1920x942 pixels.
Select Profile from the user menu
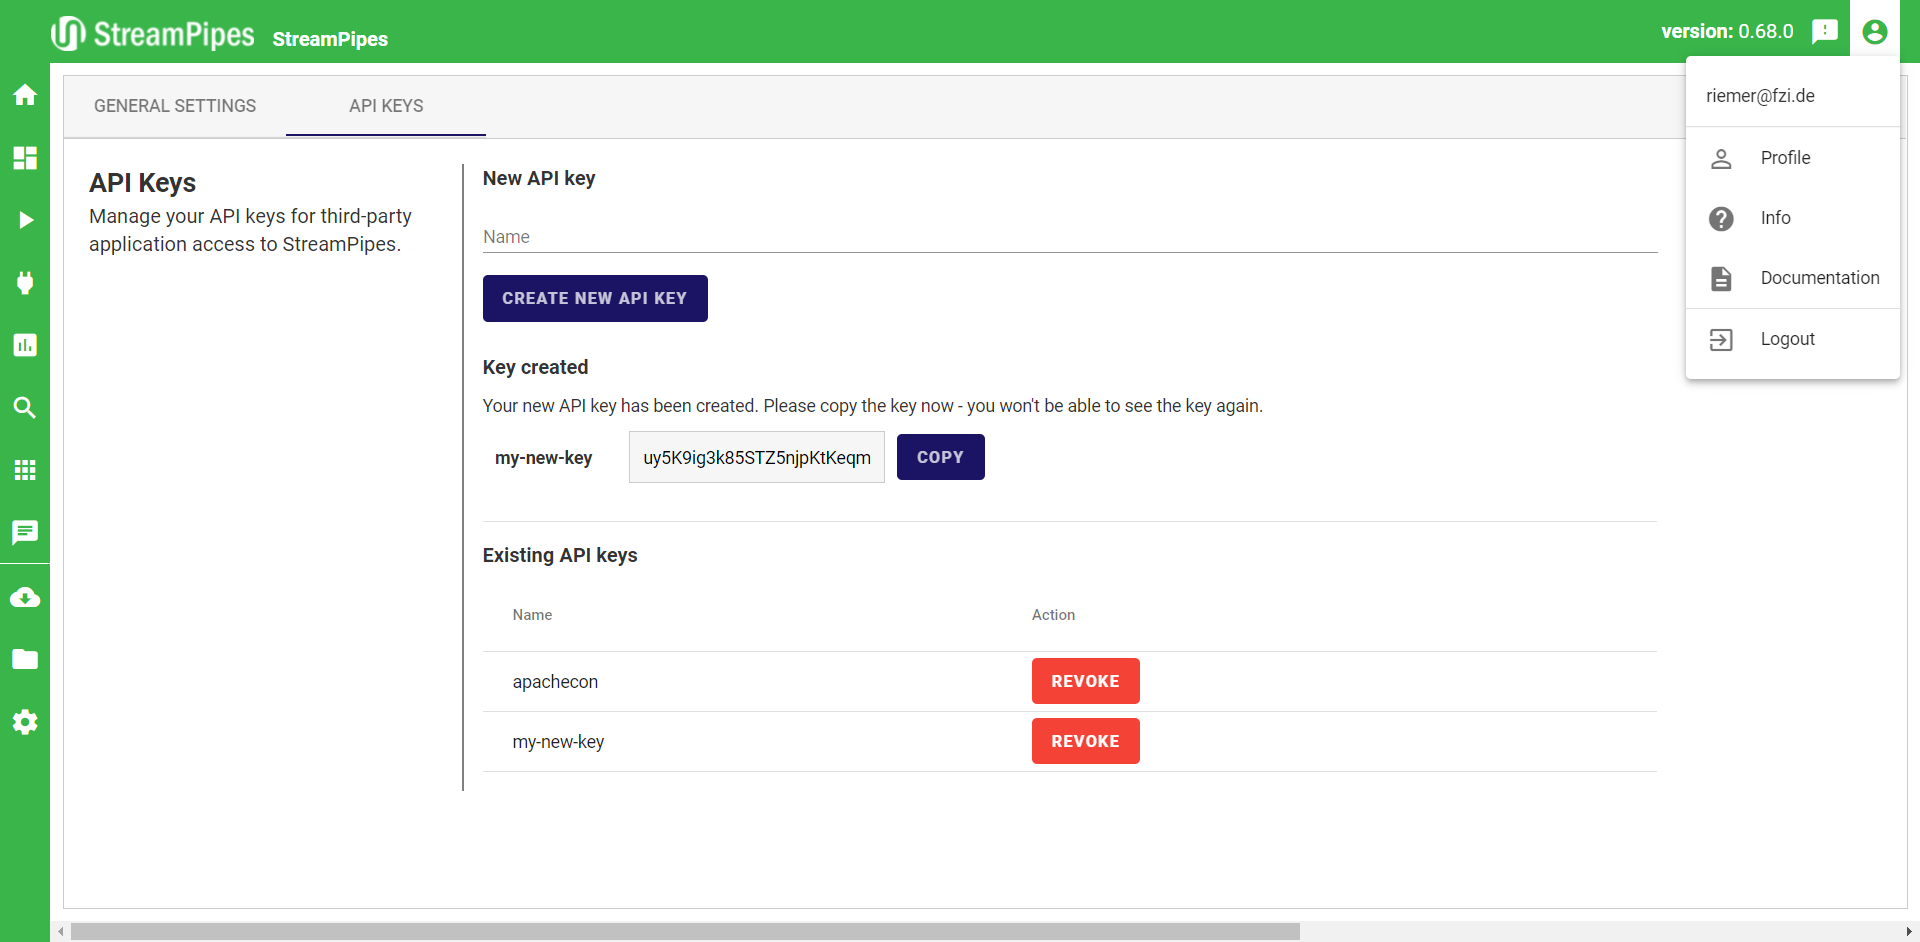[1785, 158]
